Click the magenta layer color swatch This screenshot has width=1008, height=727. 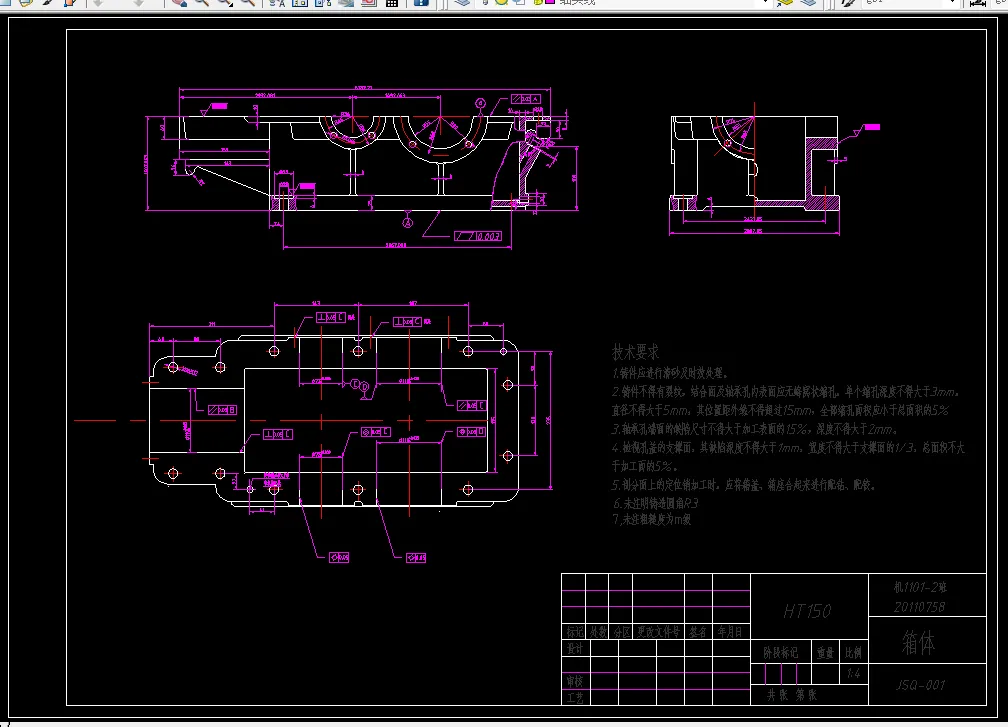pos(550,2)
